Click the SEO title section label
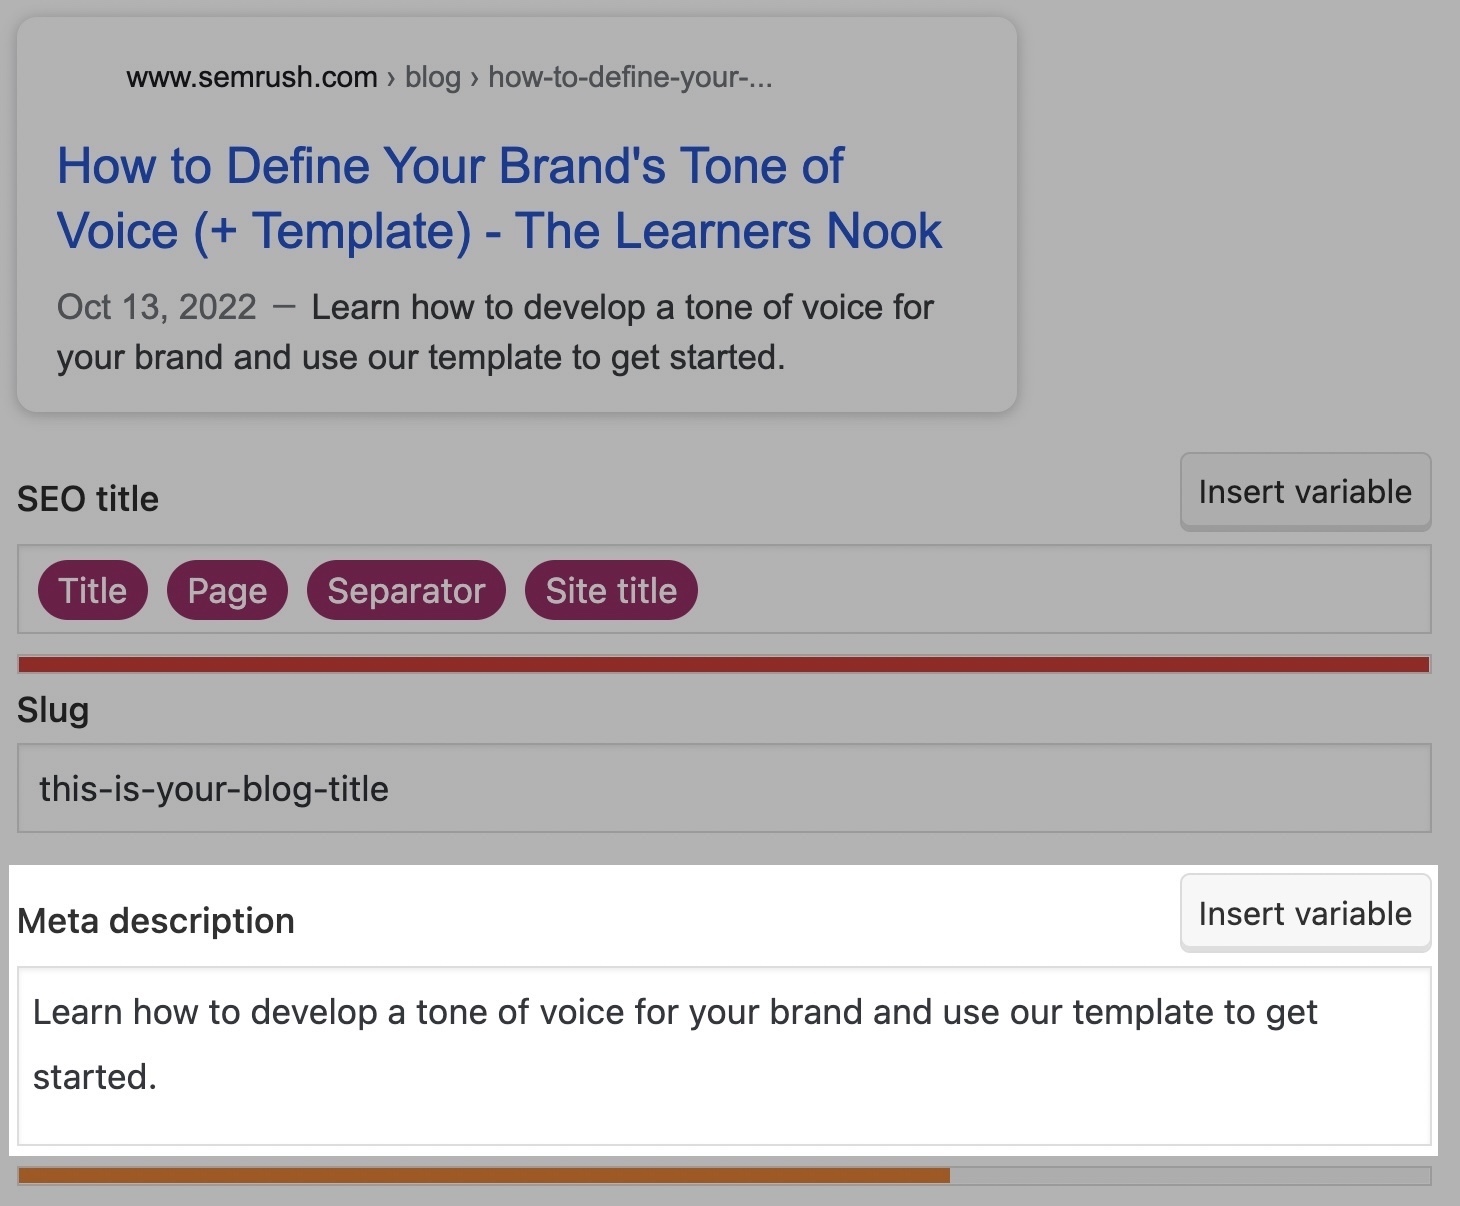 tap(87, 498)
